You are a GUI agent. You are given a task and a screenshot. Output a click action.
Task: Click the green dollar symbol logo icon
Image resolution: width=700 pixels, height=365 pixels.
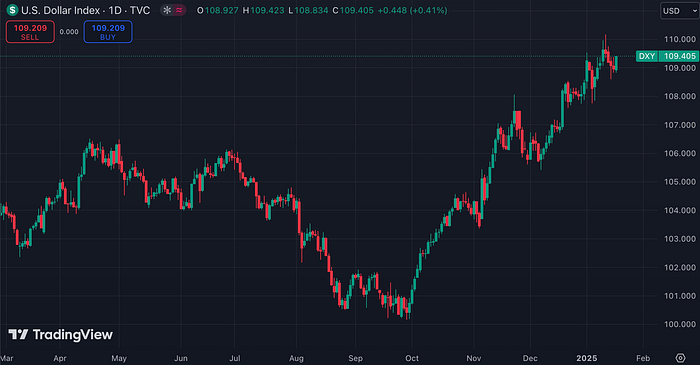(x=12, y=10)
